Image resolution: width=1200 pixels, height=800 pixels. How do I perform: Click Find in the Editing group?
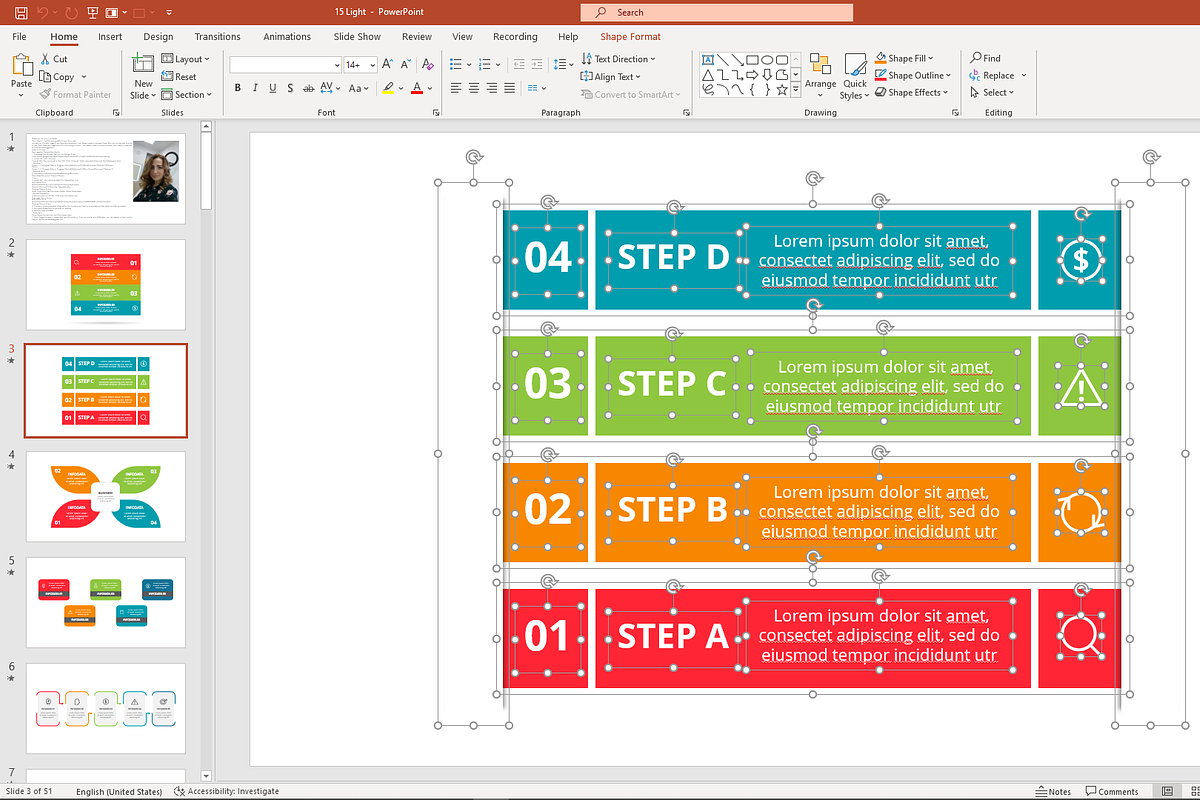[985, 58]
